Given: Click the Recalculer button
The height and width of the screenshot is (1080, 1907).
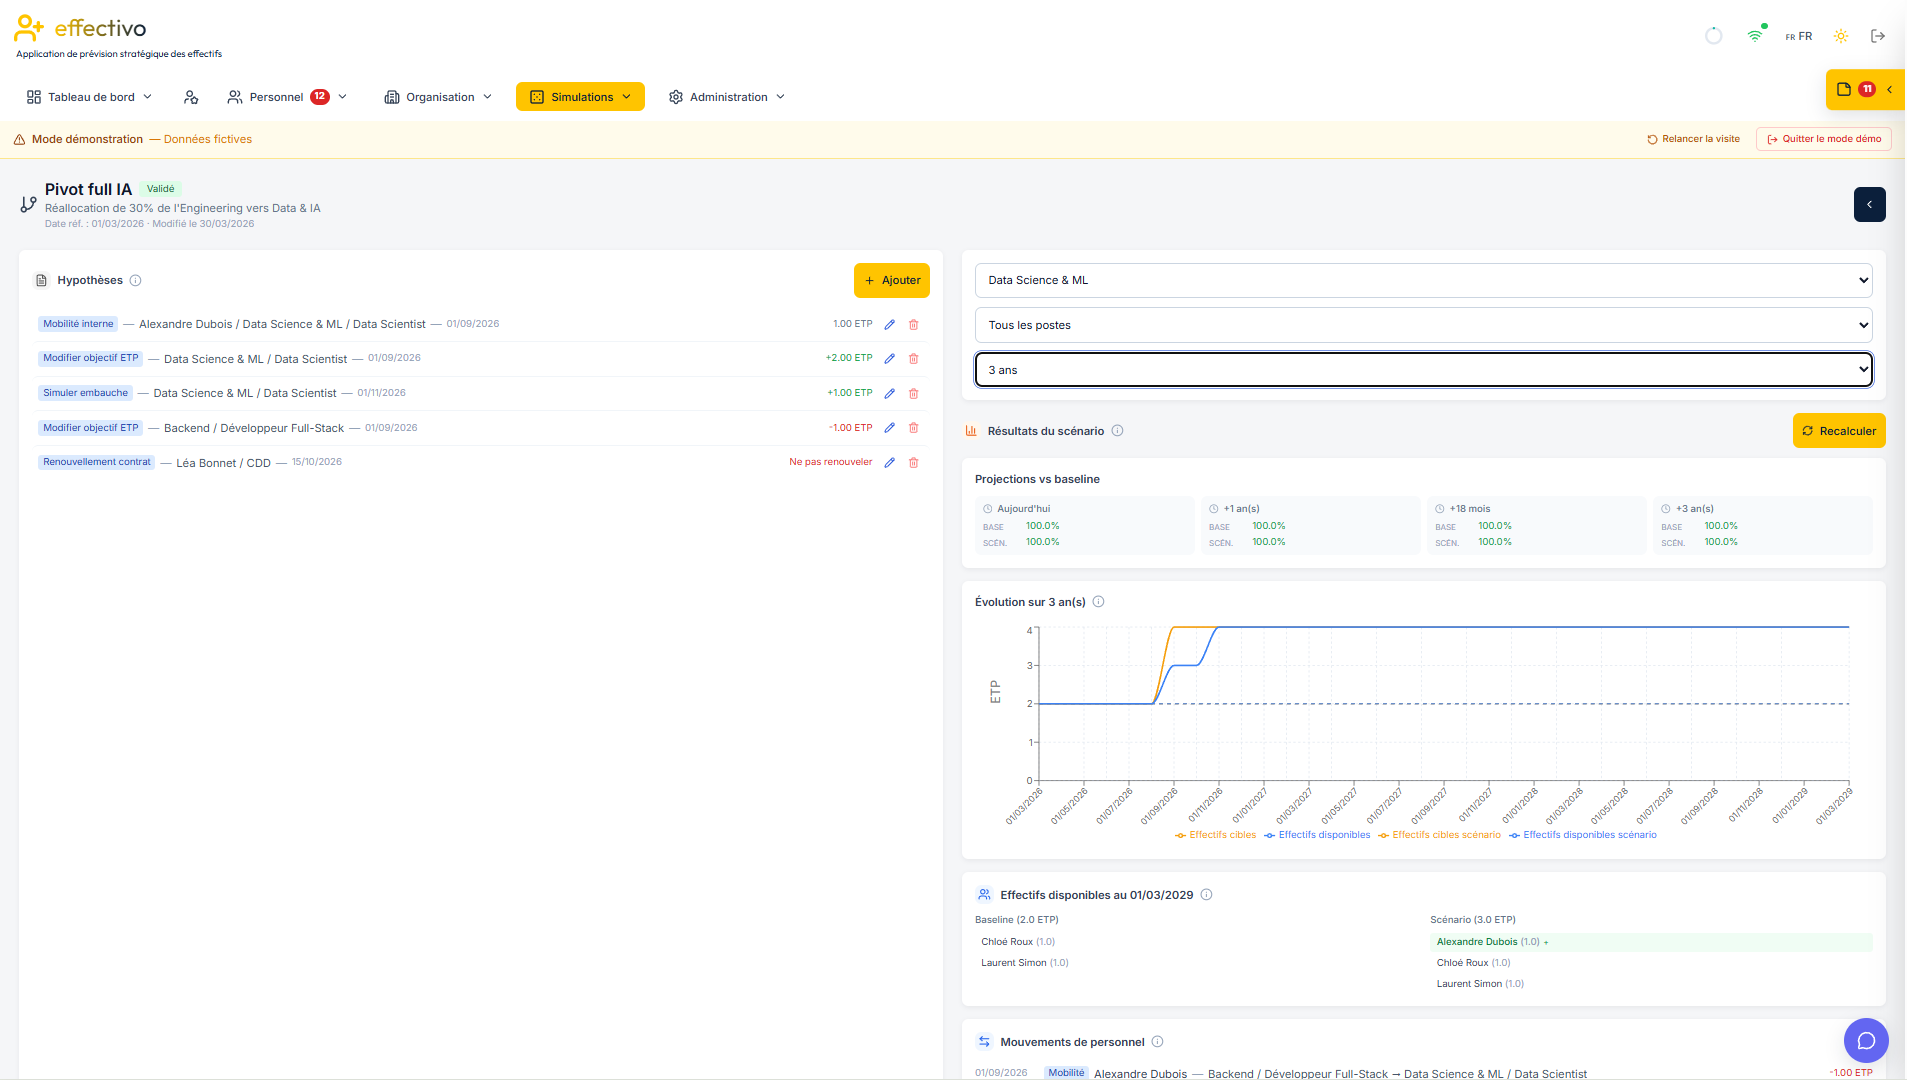Looking at the screenshot, I should click(x=1839, y=431).
